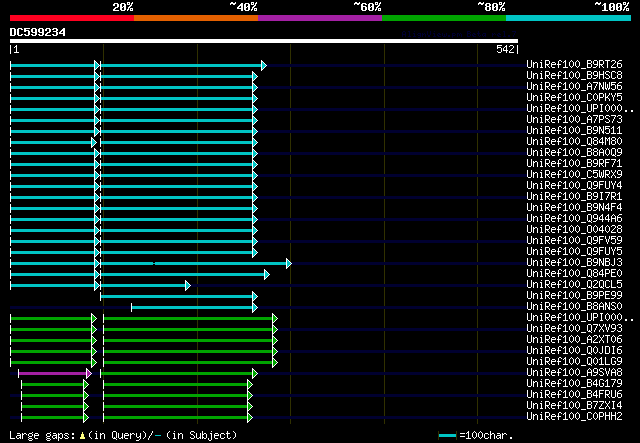Click the Large gaps legend text

coord(42,435)
